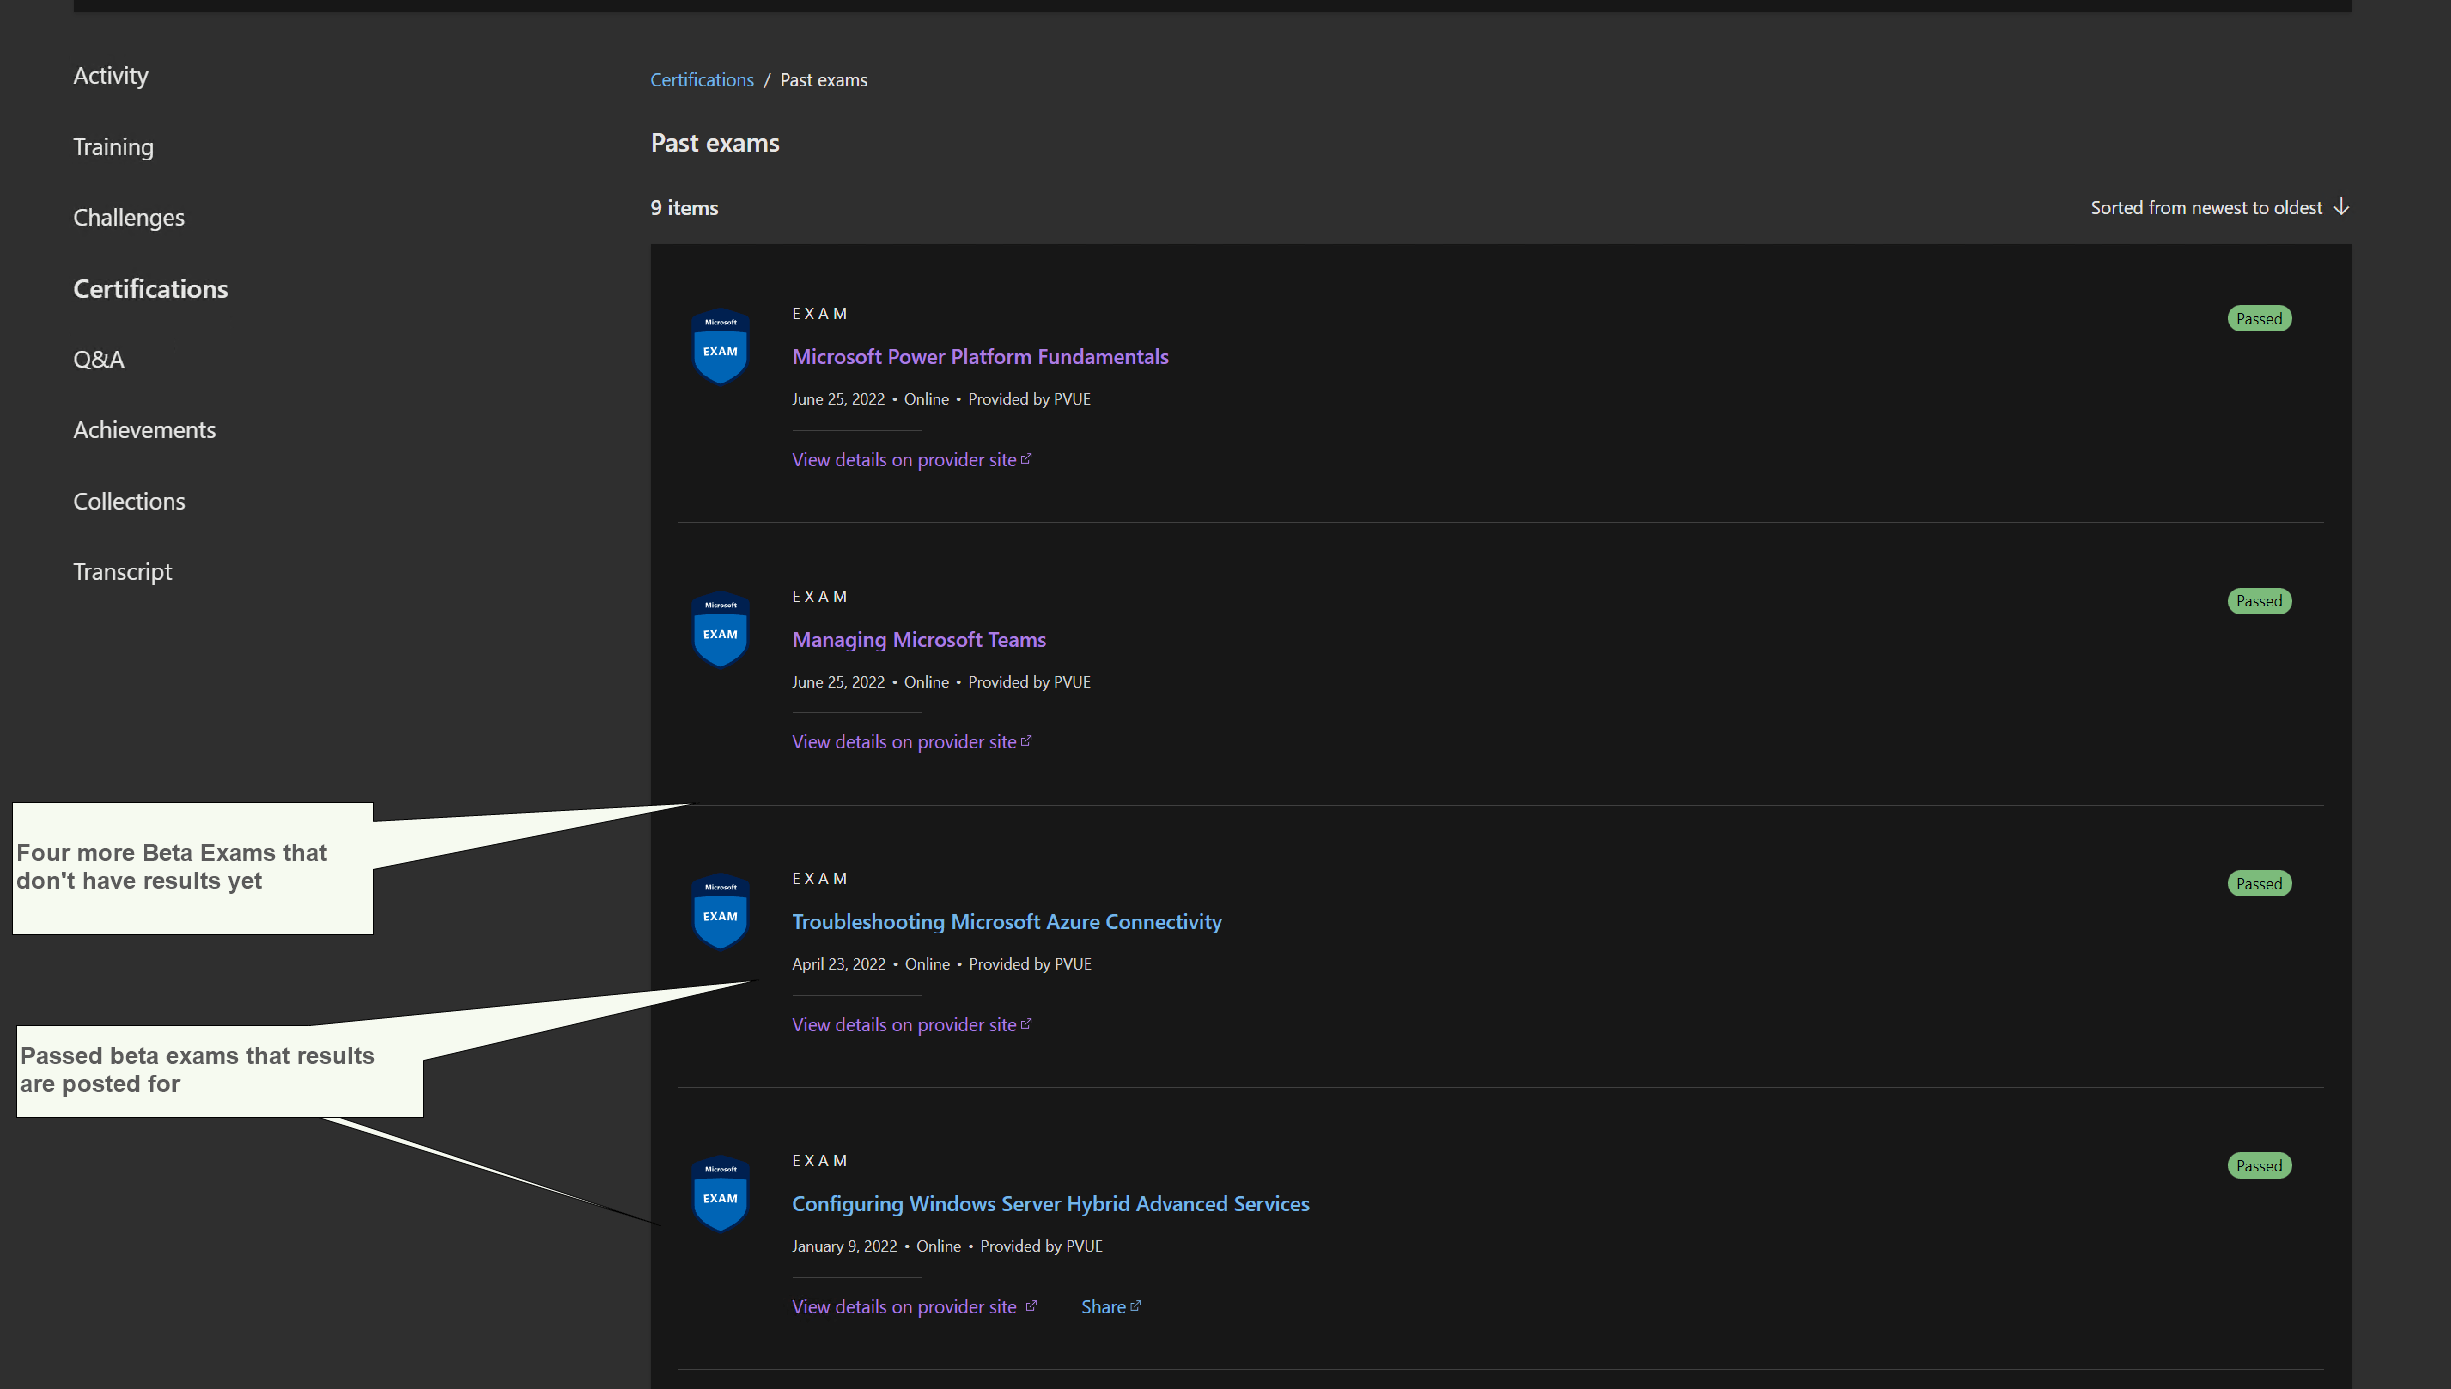Share the Windows Server Hybrid exam result
Viewport: 2451px width, 1389px height.
pos(1111,1307)
